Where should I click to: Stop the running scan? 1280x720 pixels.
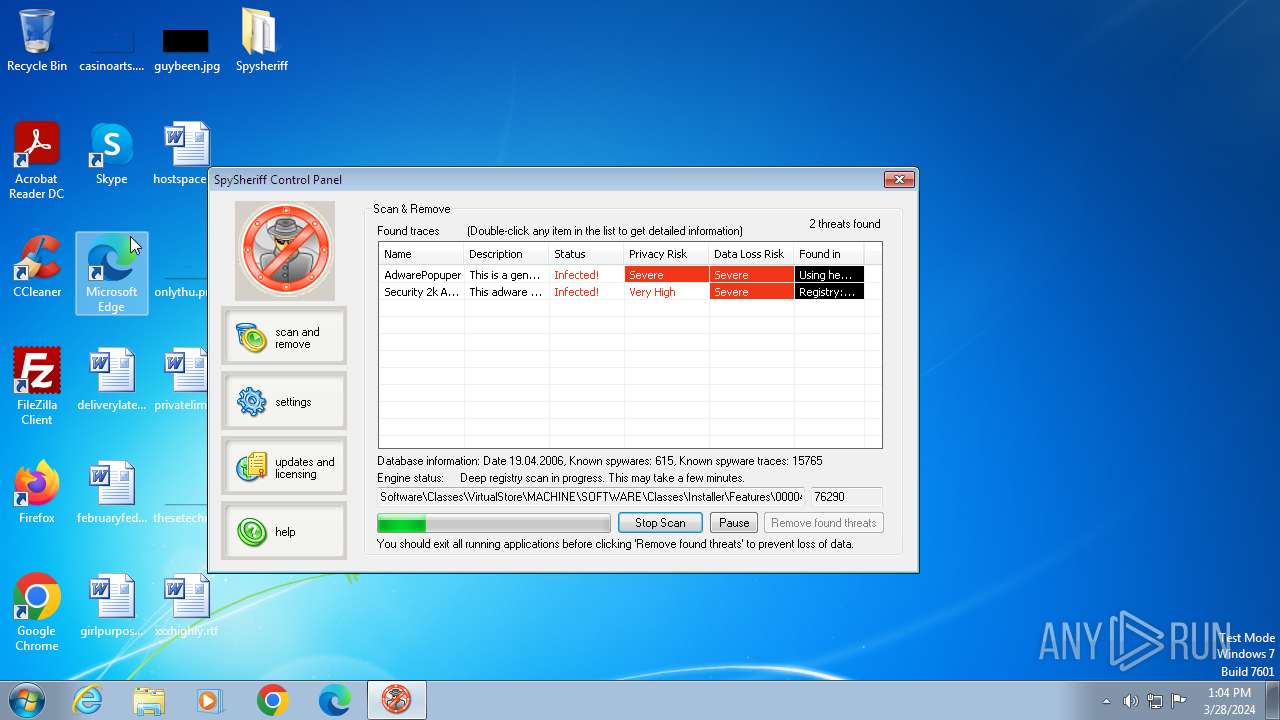(x=660, y=523)
